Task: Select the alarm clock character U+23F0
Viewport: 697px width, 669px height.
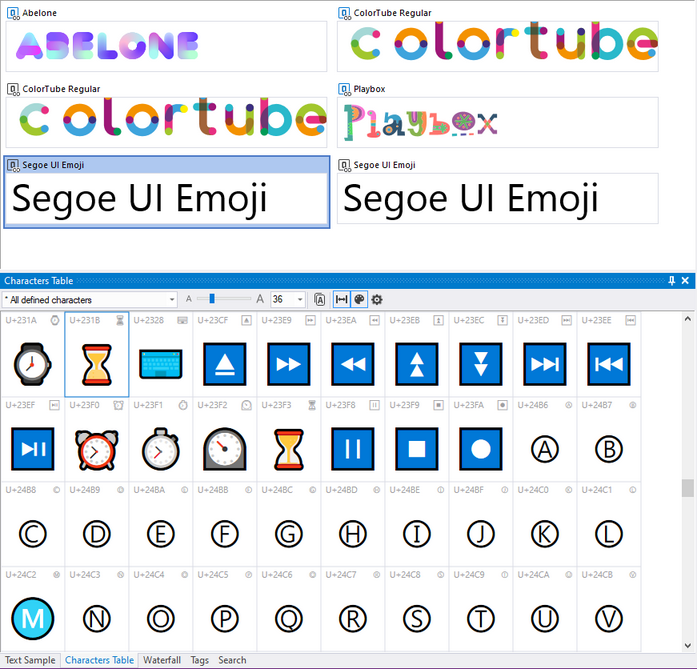Action: coord(96,439)
